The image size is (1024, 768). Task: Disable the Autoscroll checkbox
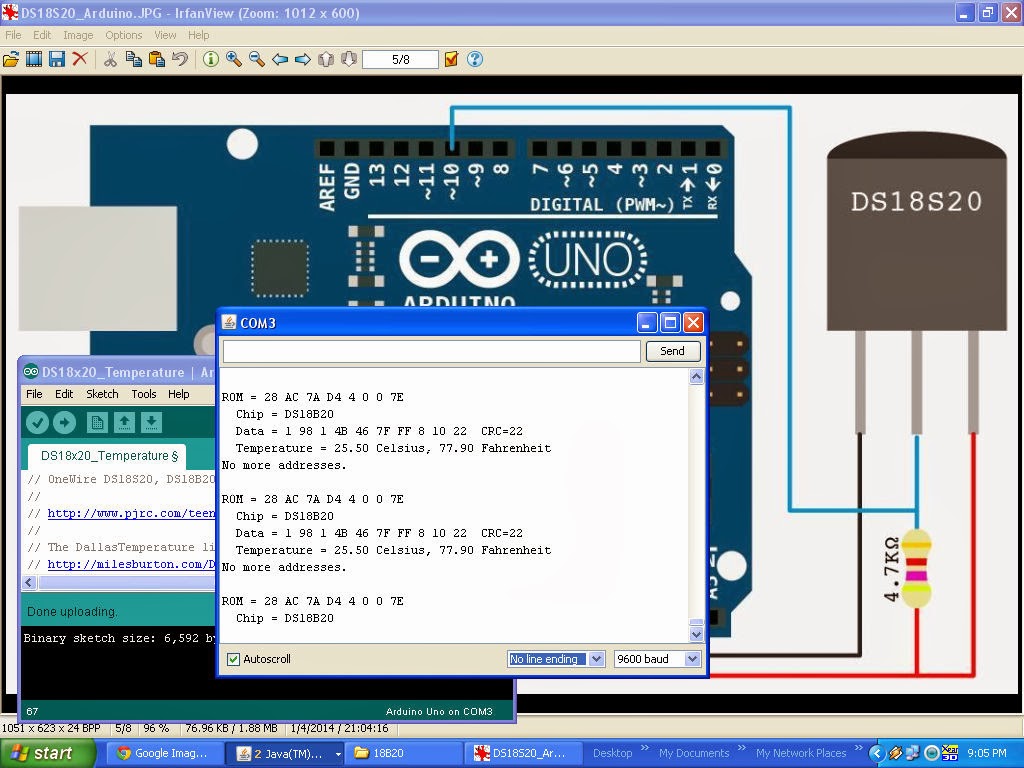[233, 658]
